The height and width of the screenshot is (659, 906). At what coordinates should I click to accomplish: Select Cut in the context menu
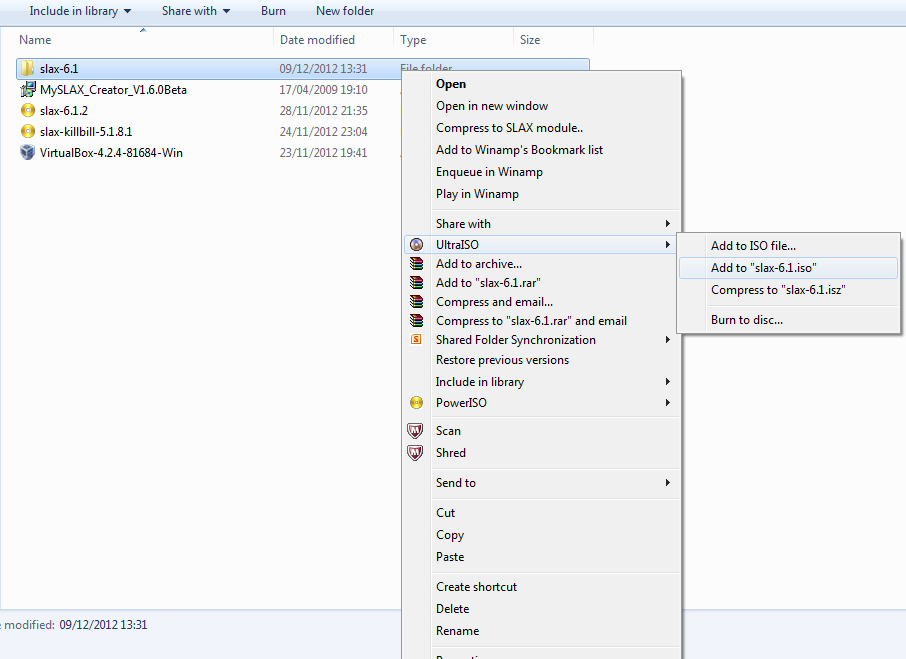(445, 513)
